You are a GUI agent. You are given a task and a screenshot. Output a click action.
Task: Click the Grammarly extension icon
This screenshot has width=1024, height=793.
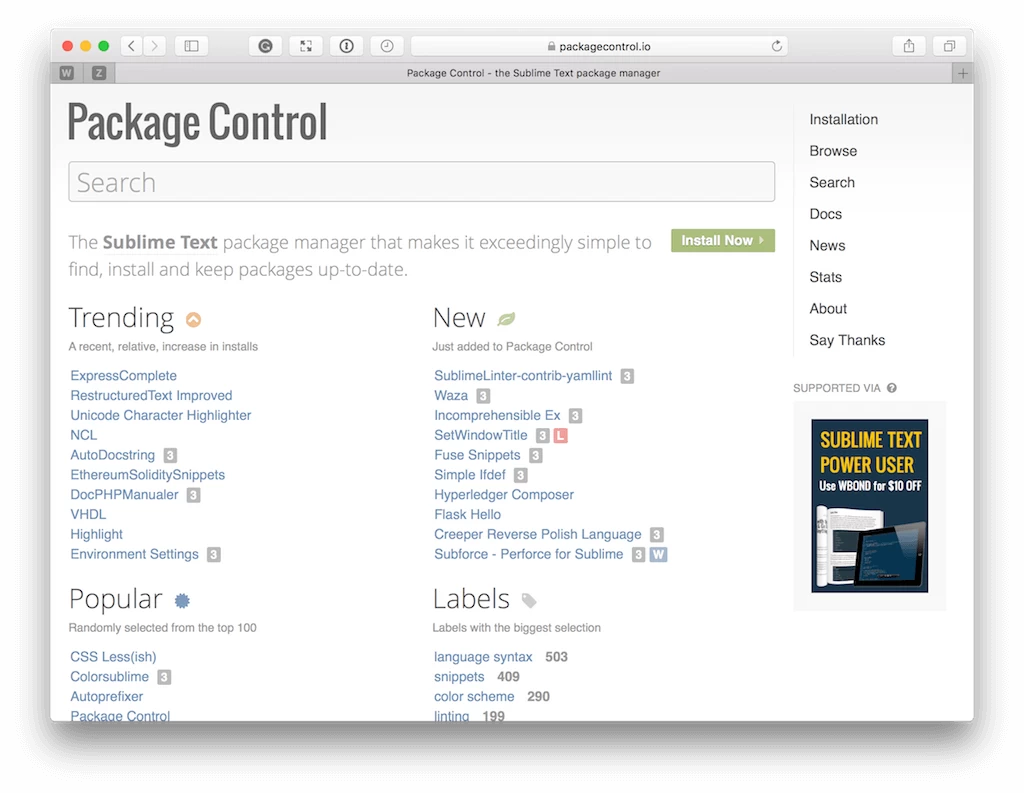(266, 46)
